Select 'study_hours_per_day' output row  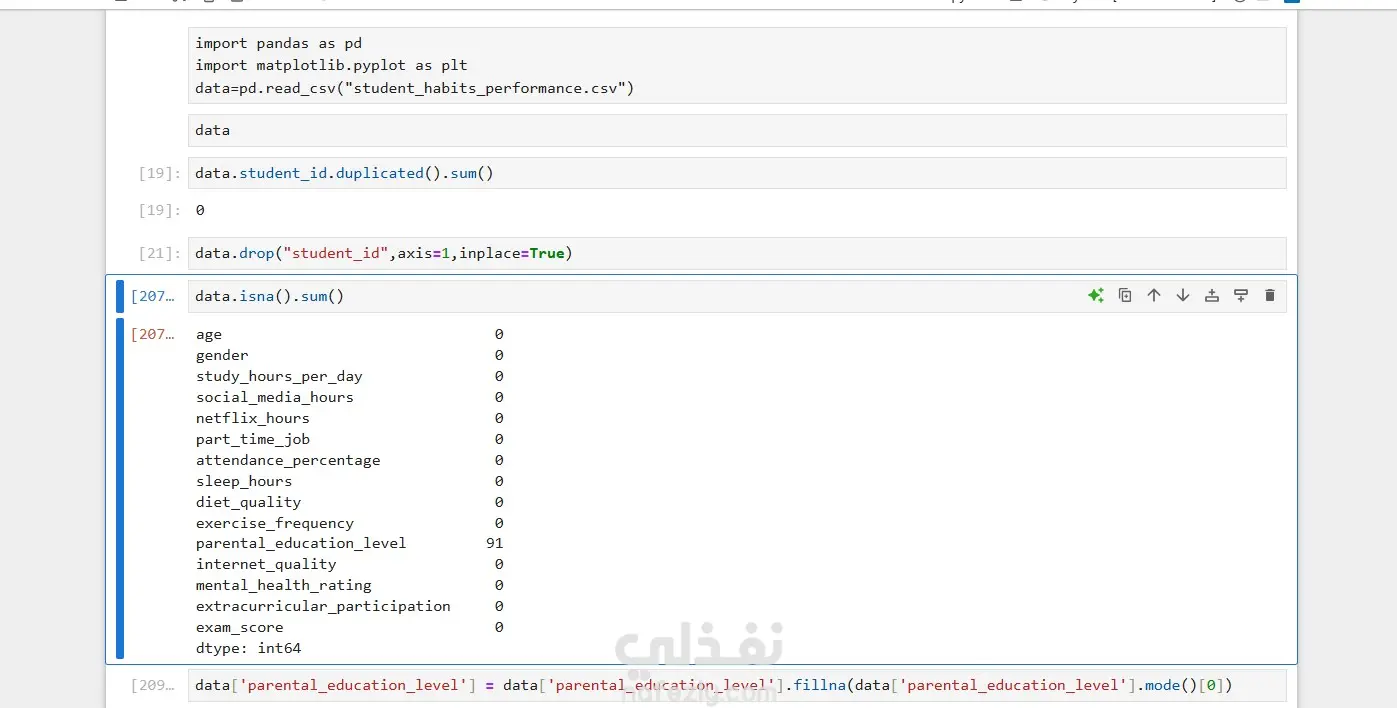click(x=279, y=376)
